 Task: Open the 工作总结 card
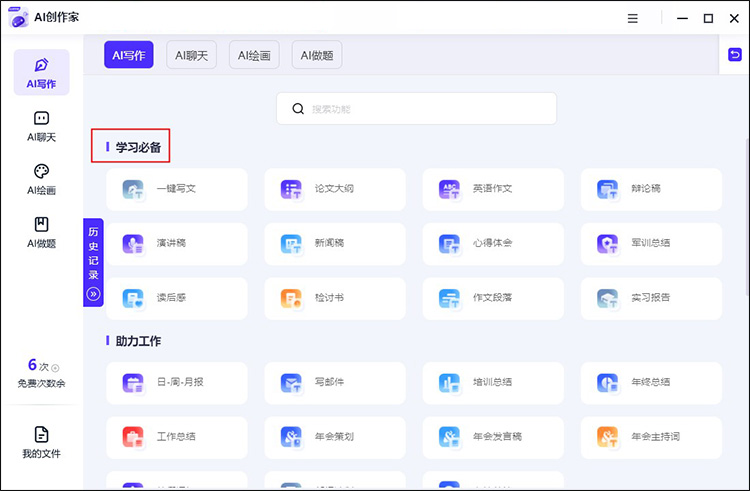pos(176,437)
